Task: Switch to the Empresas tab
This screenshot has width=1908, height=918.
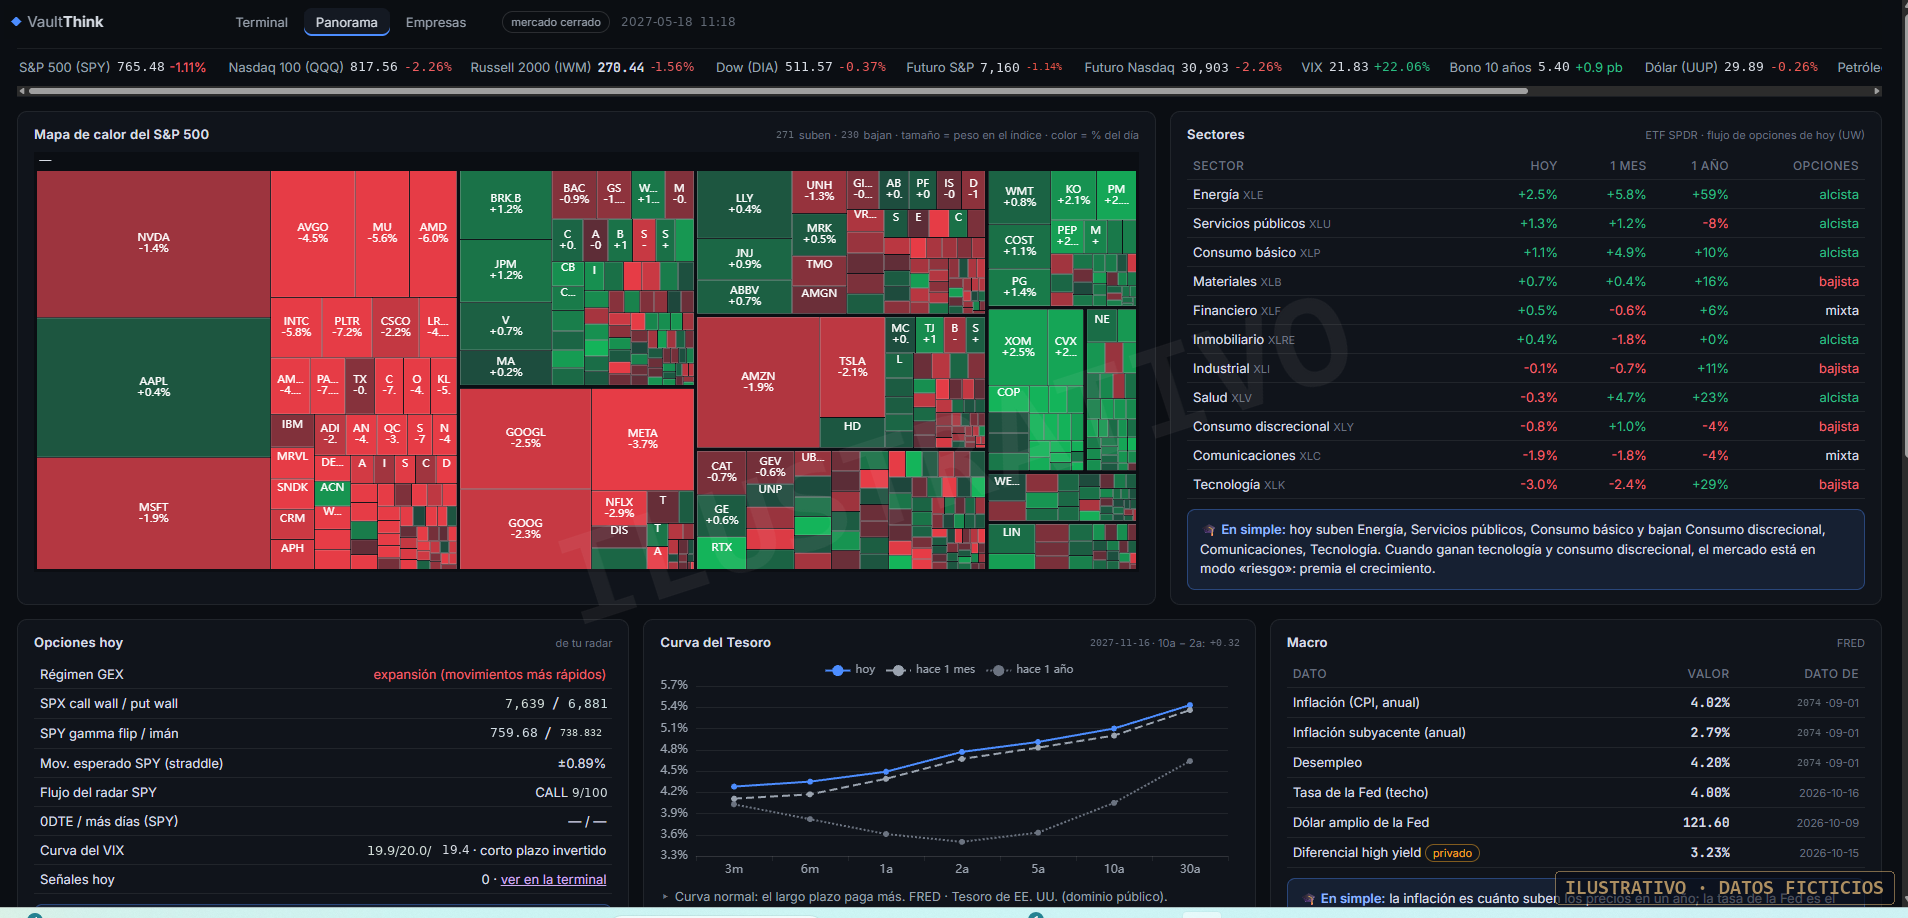Action: [436, 22]
